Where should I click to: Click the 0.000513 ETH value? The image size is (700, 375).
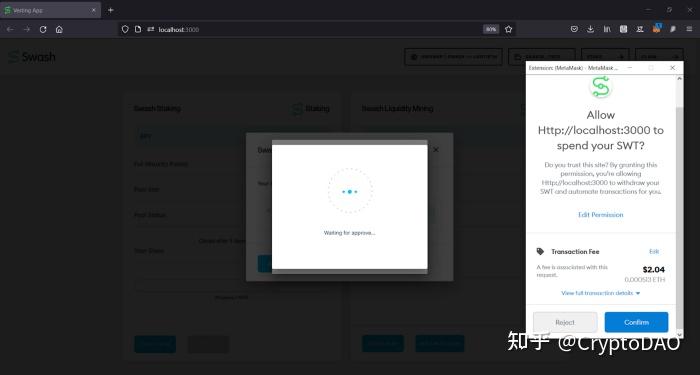coord(645,279)
